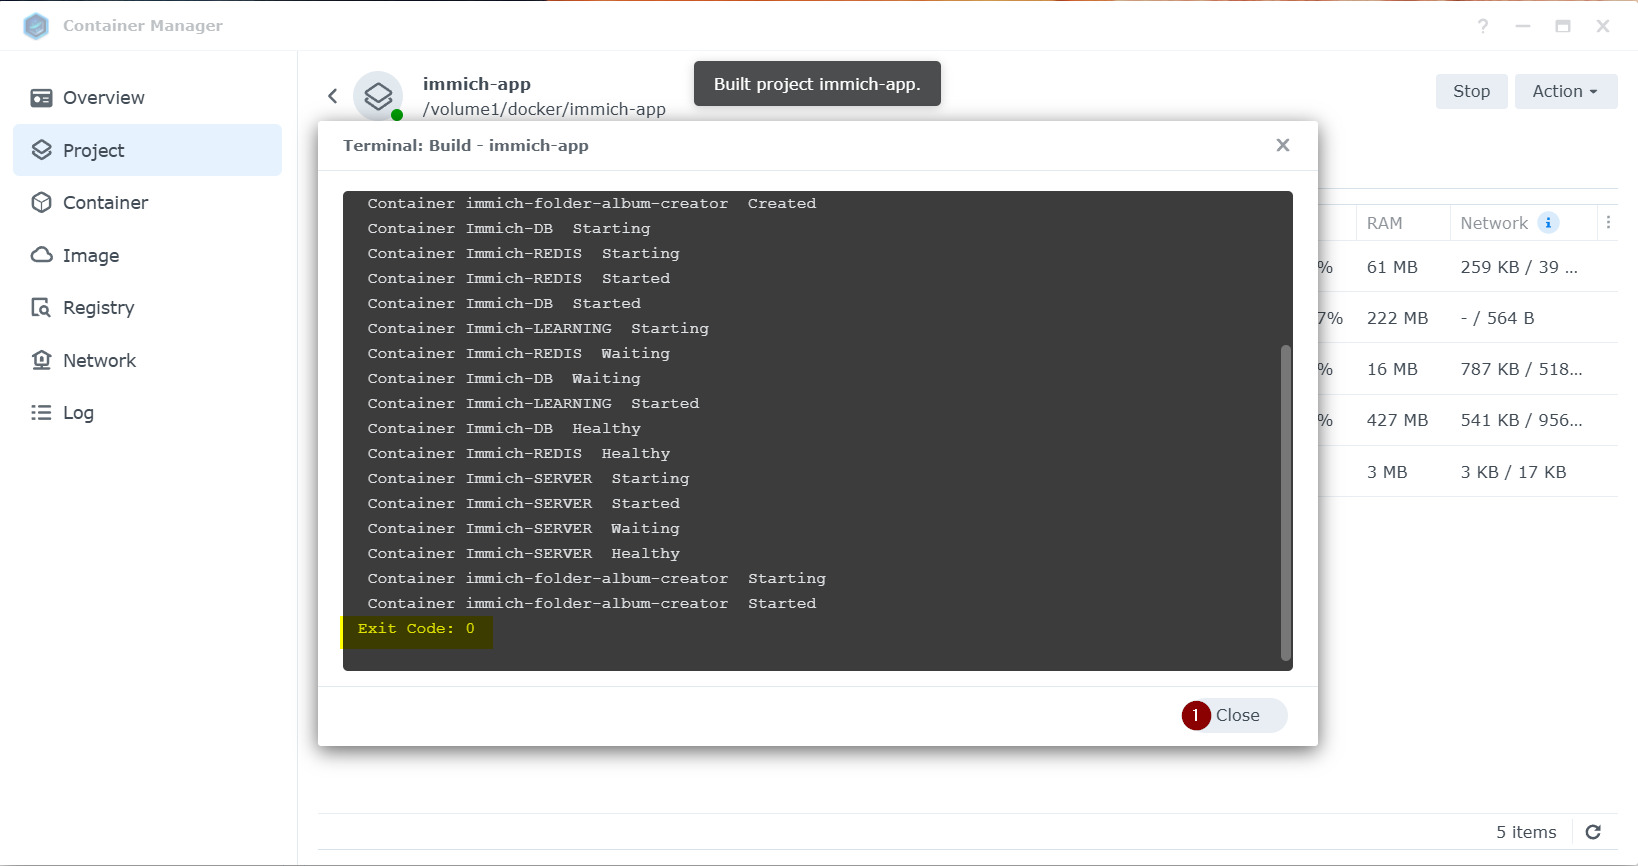Click the Overview sidebar icon
Viewport: 1638px width, 866px height.
click(x=41, y=98)
